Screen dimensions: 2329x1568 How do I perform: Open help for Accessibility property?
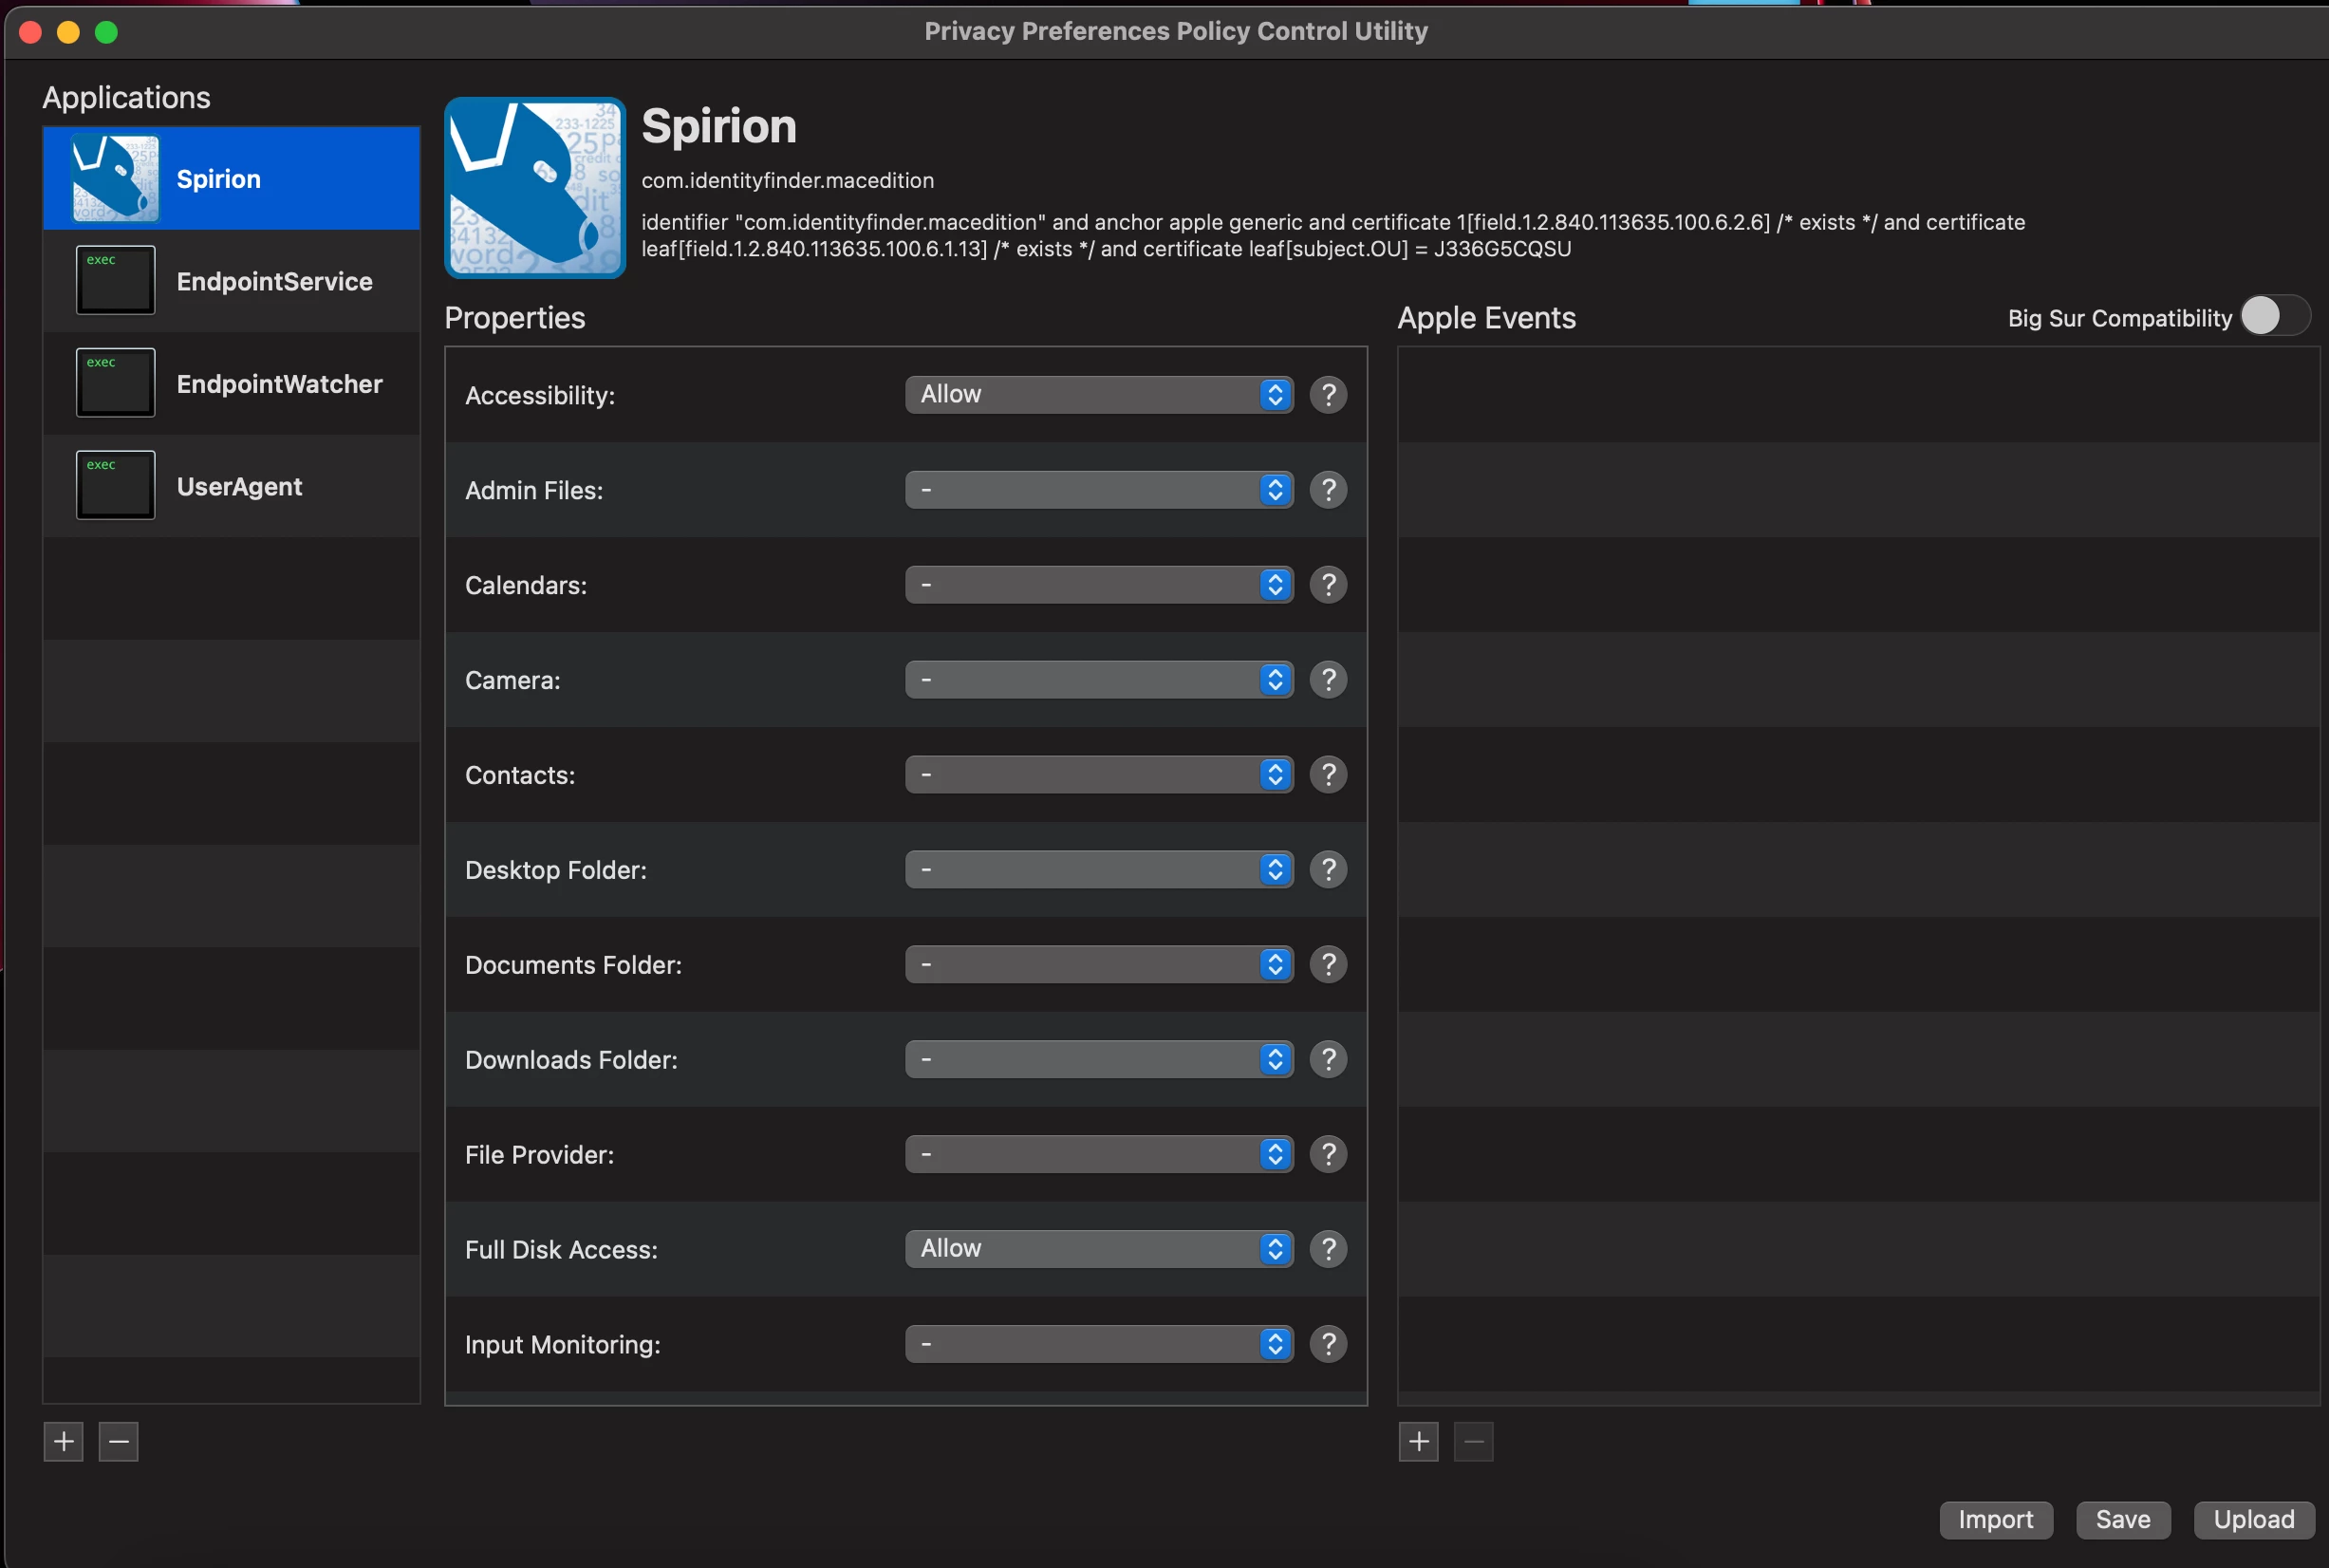(x=1328, y=395)
